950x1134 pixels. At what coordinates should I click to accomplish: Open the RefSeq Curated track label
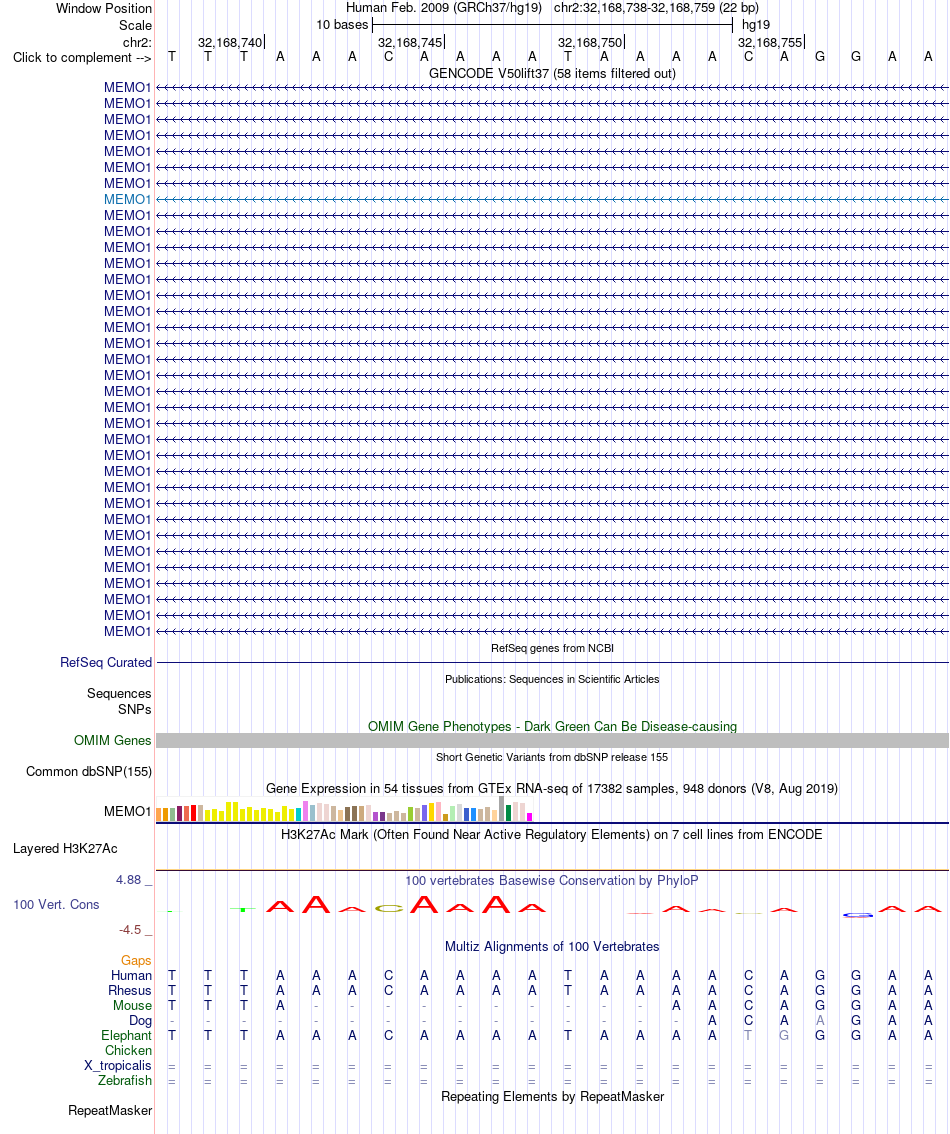(106, 662)
